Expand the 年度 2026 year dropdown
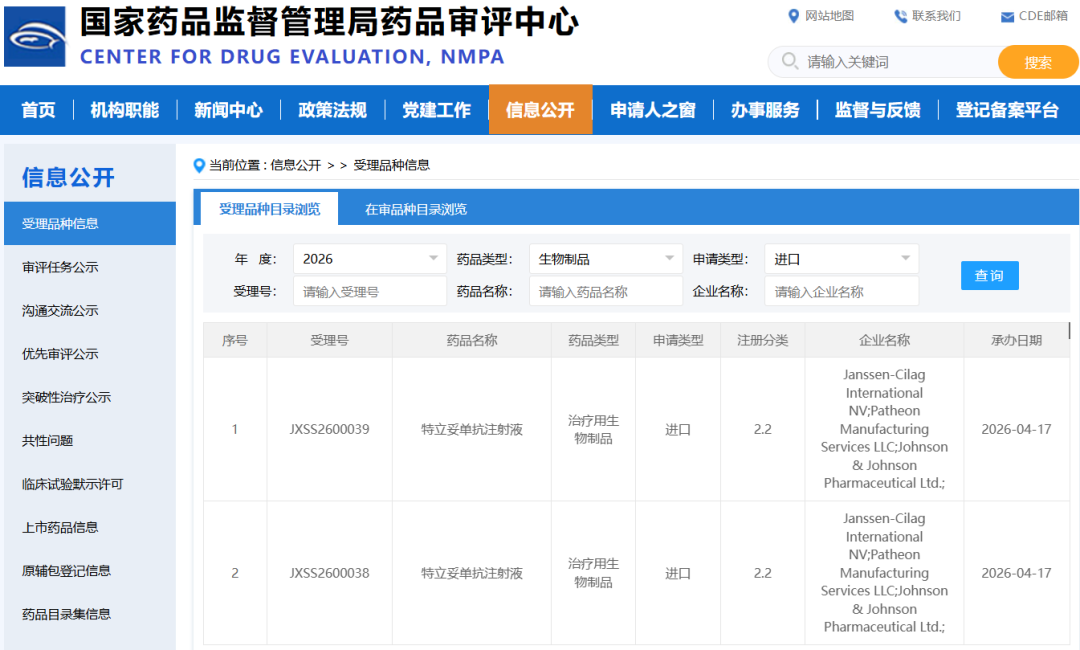 point(370,259)
